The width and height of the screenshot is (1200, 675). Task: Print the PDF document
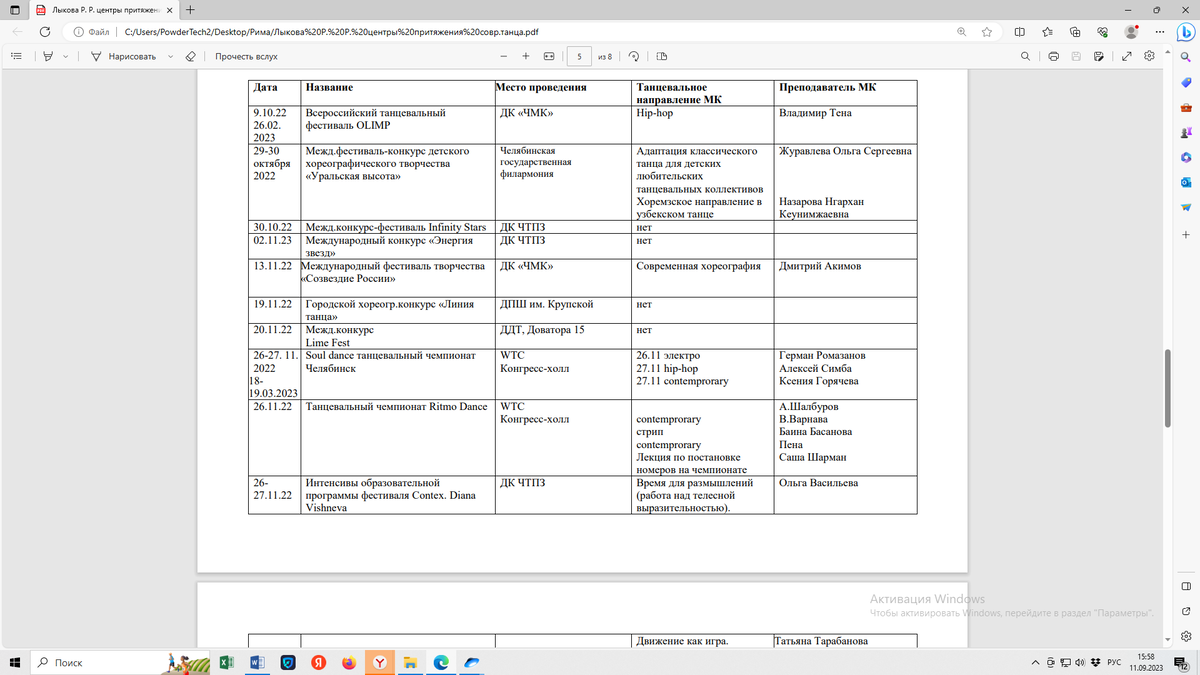coord(1053,56)
